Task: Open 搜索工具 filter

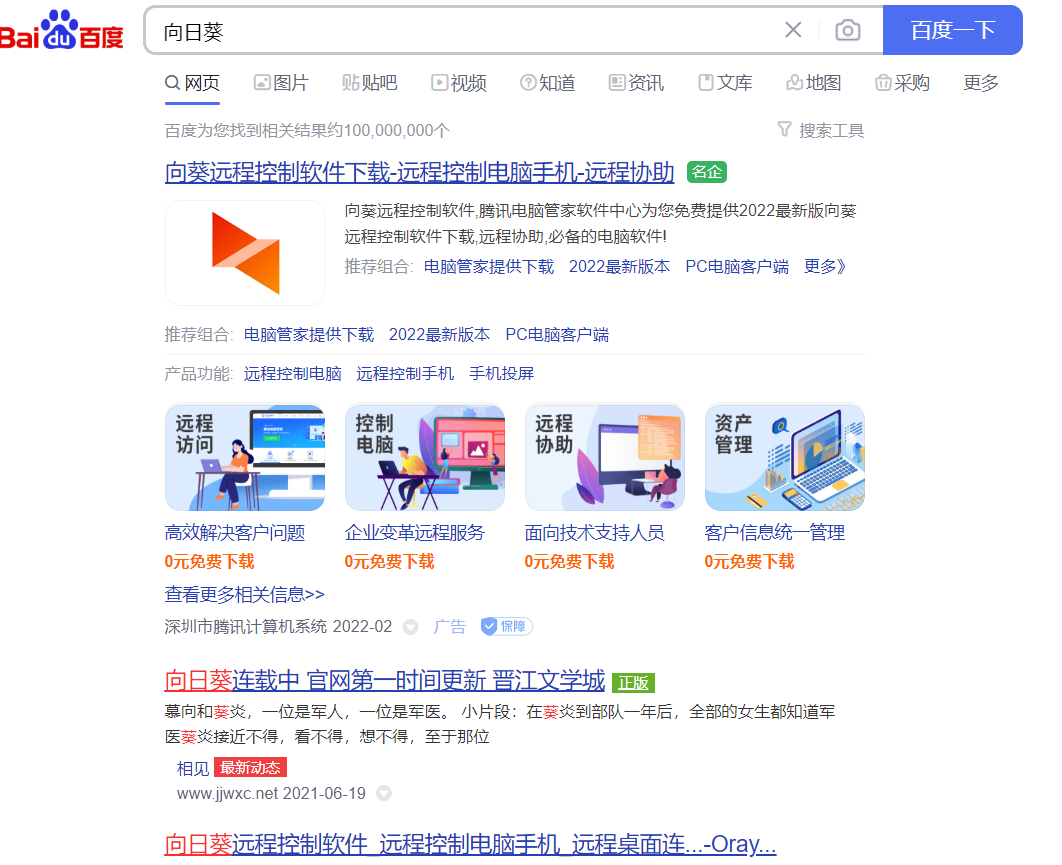Action: pyautogui.click(x=821, y=130)
